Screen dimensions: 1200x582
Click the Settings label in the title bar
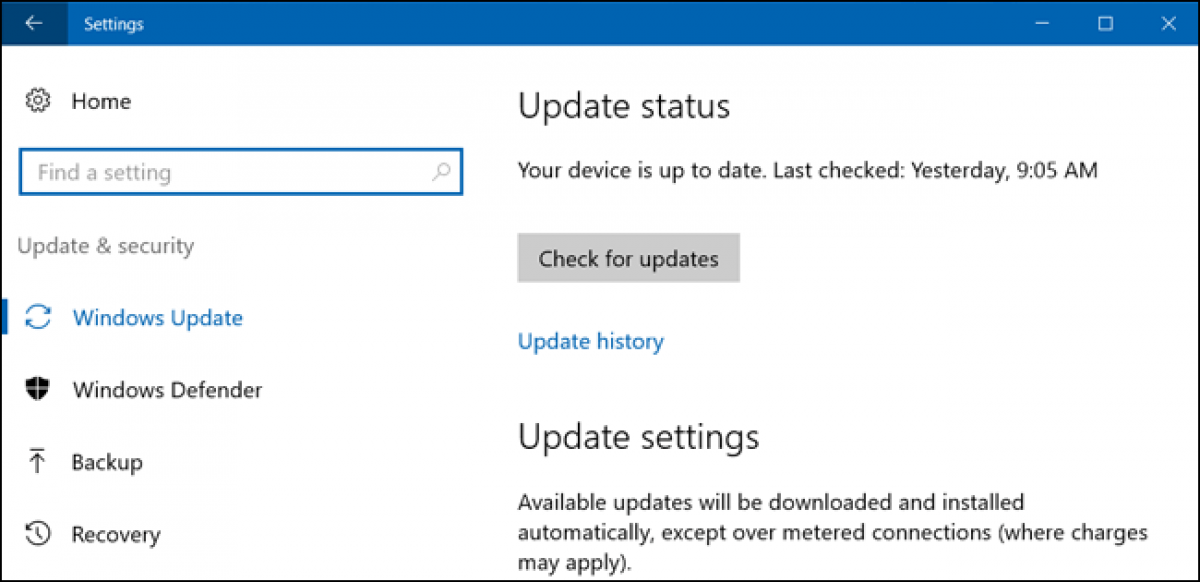[x=112, y=22]
